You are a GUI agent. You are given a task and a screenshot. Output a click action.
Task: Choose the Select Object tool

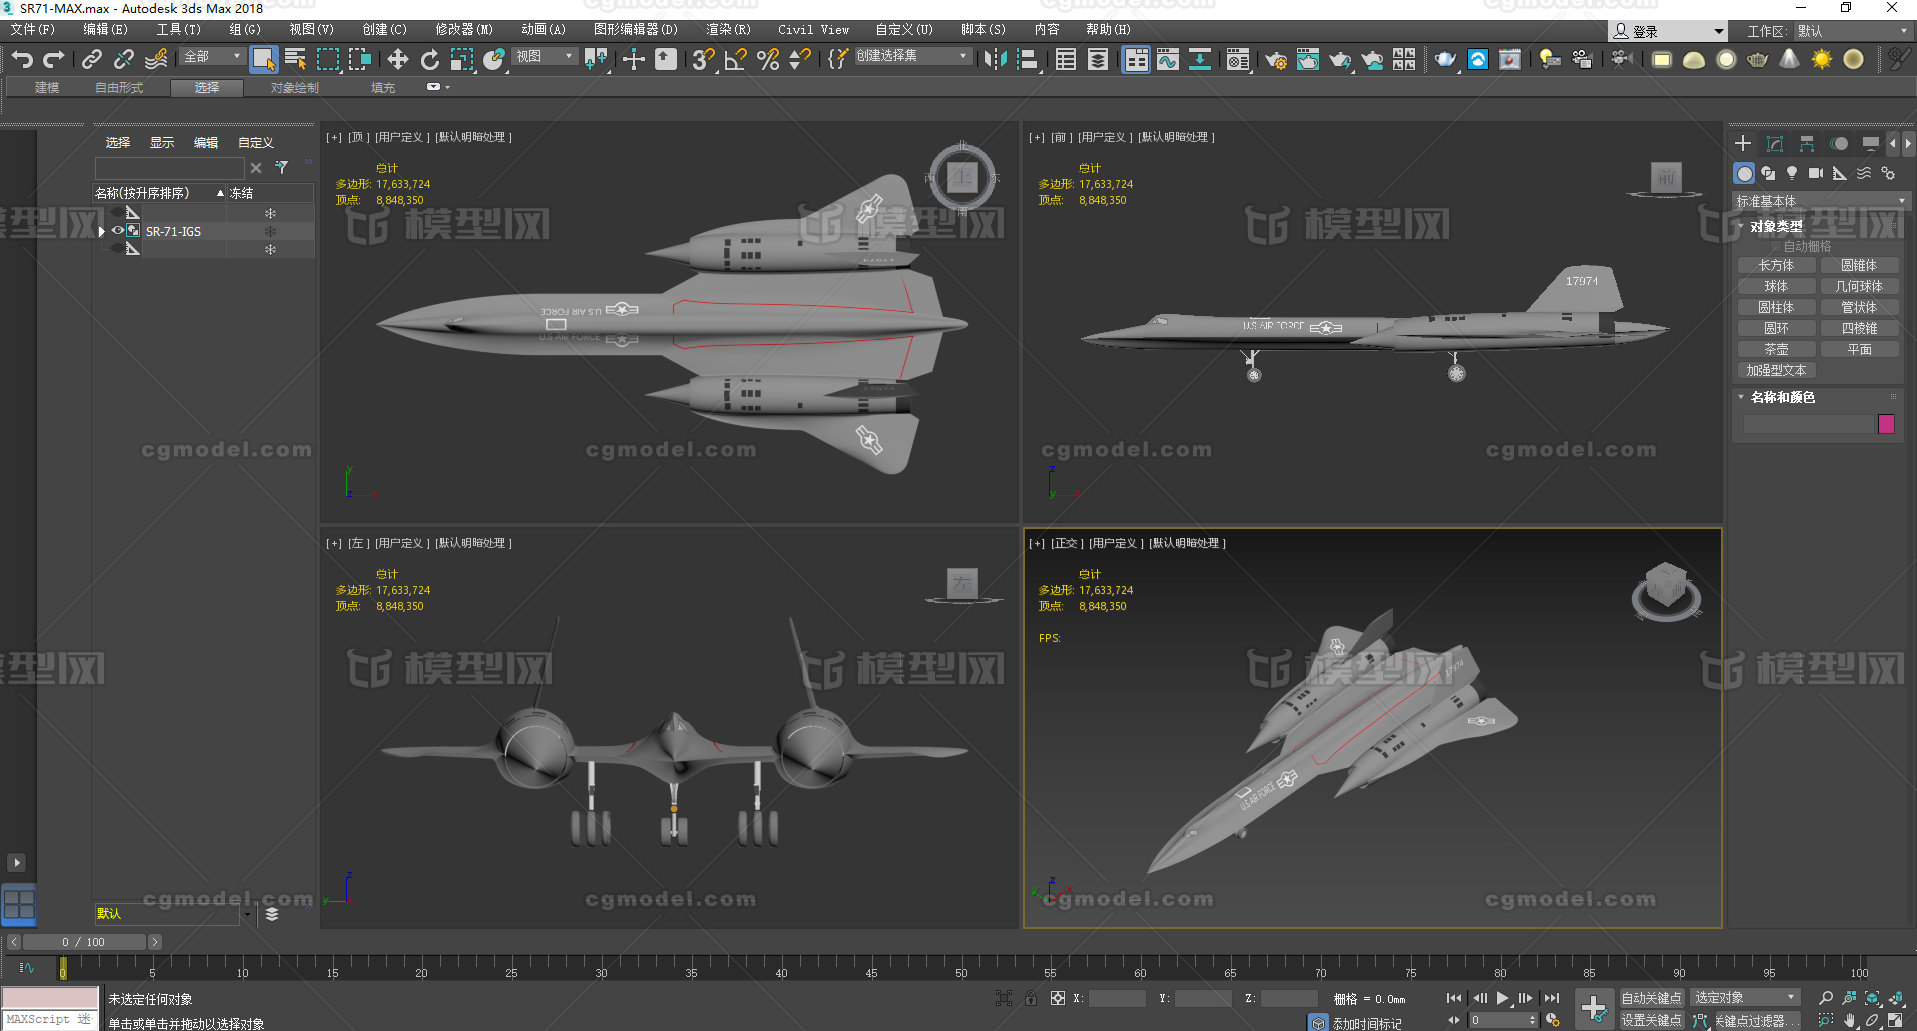(264, 59)
